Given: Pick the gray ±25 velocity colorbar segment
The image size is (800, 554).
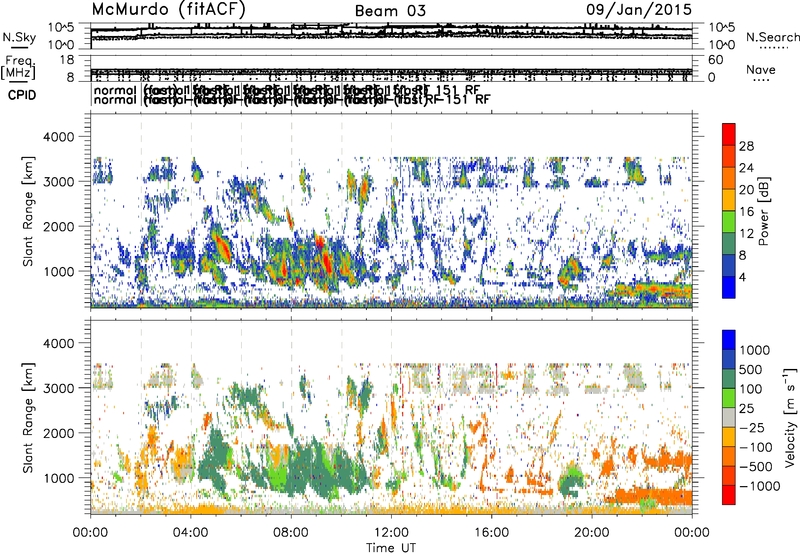Looking at the screenshot, I should (729, 417).
